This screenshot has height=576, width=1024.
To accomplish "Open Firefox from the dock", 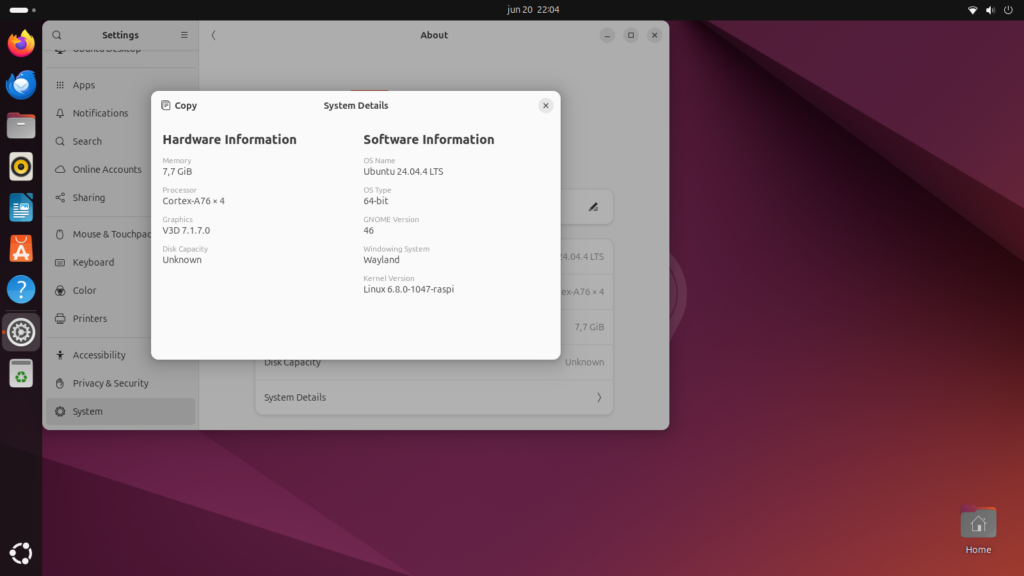I will coord(21,44).
